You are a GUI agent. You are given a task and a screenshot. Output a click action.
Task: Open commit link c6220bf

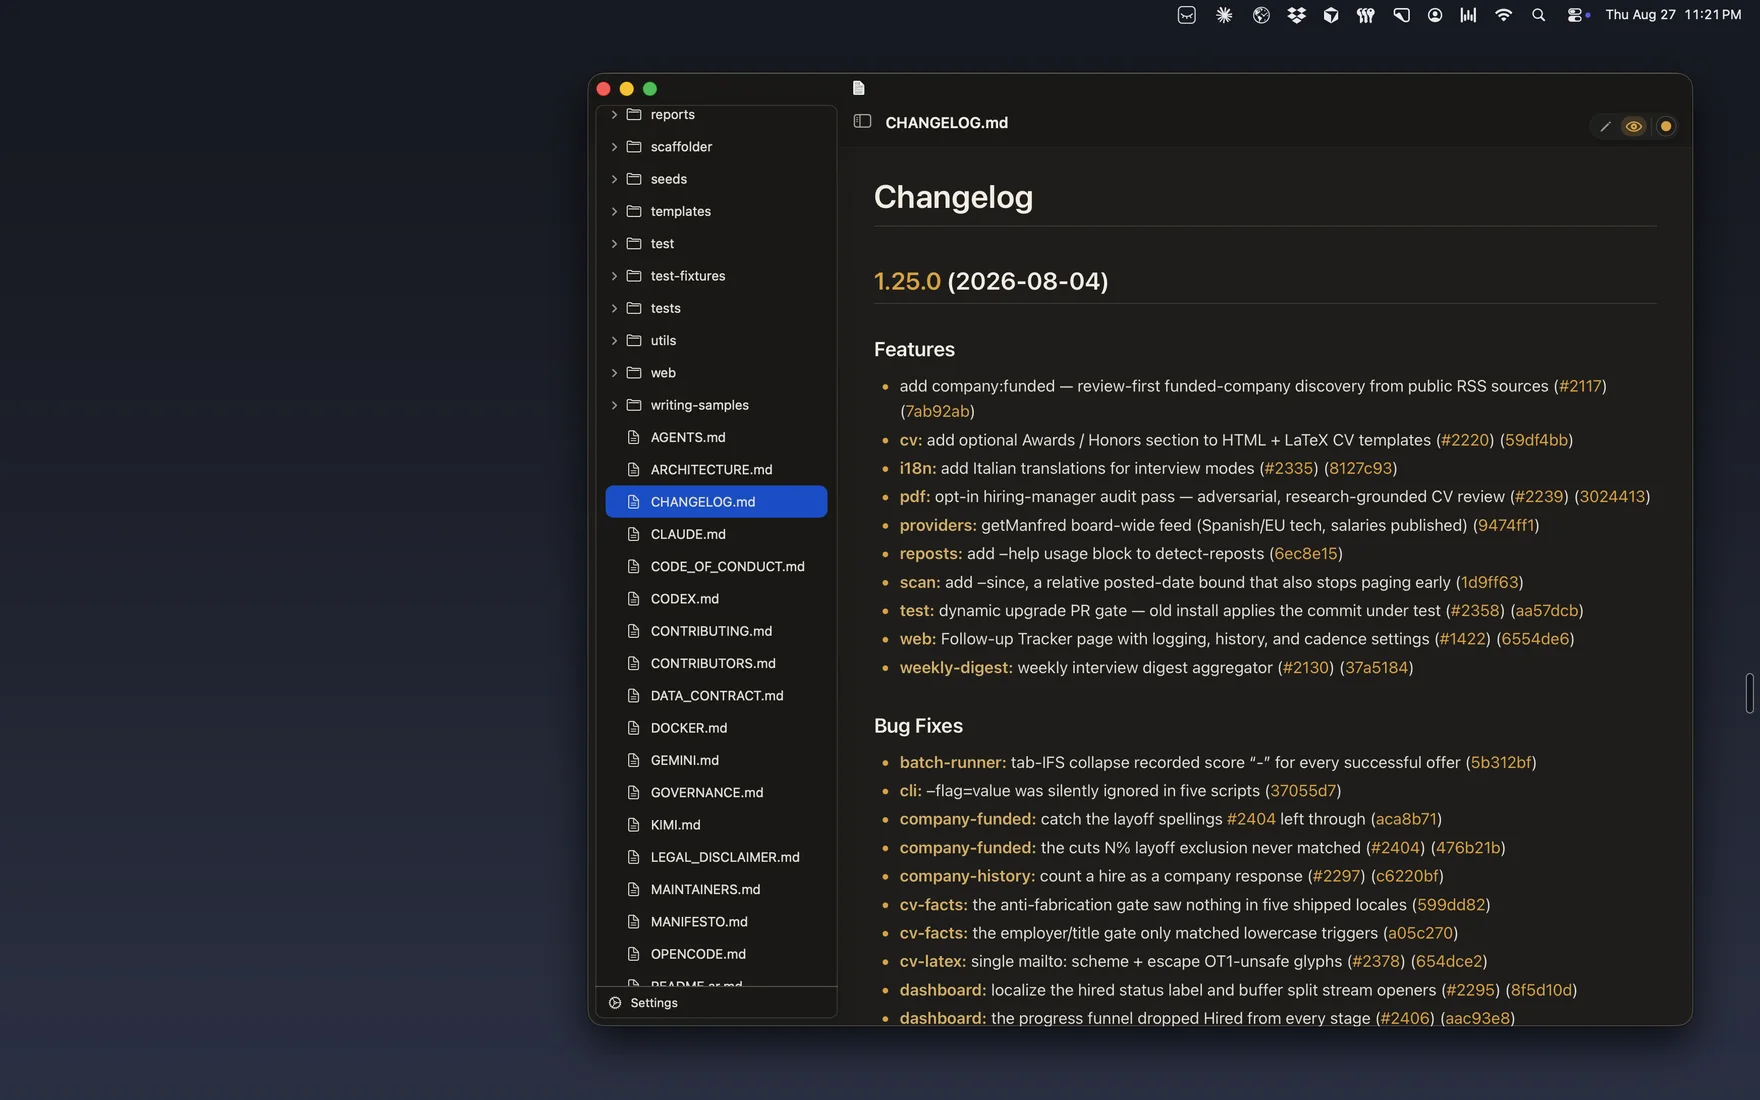[1407, 876]
